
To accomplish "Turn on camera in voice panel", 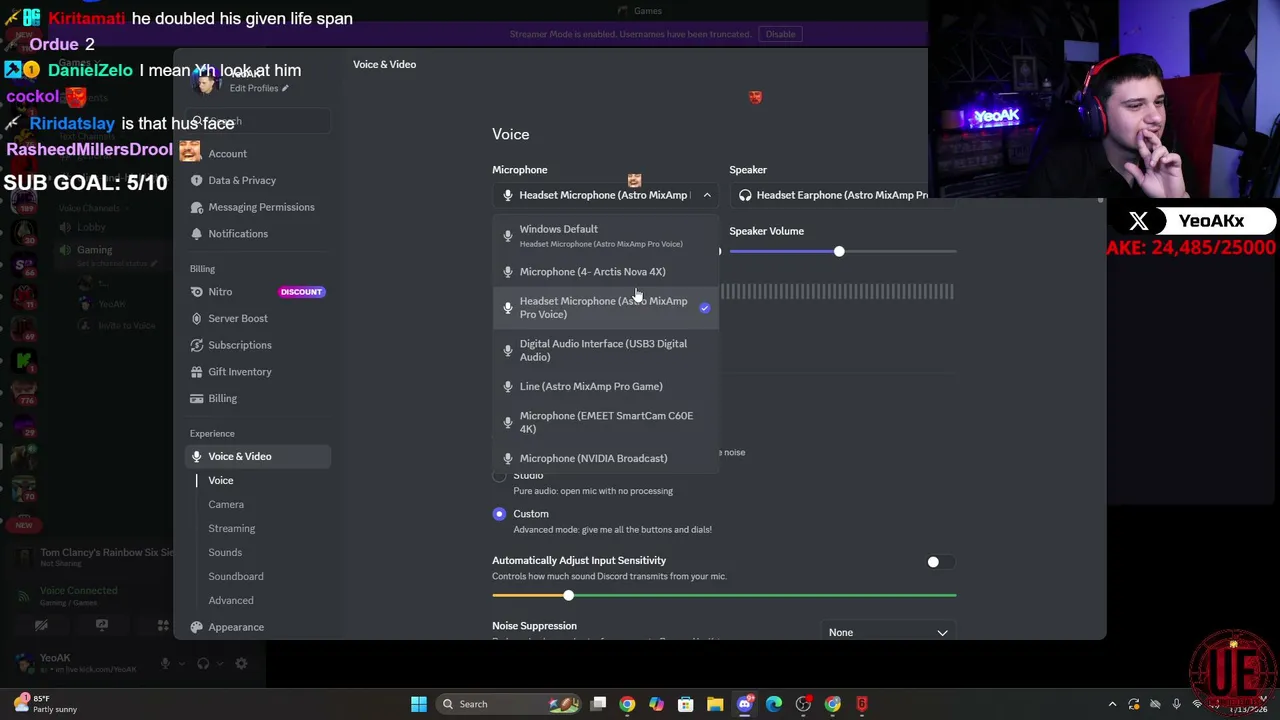I will click(41, 626).
